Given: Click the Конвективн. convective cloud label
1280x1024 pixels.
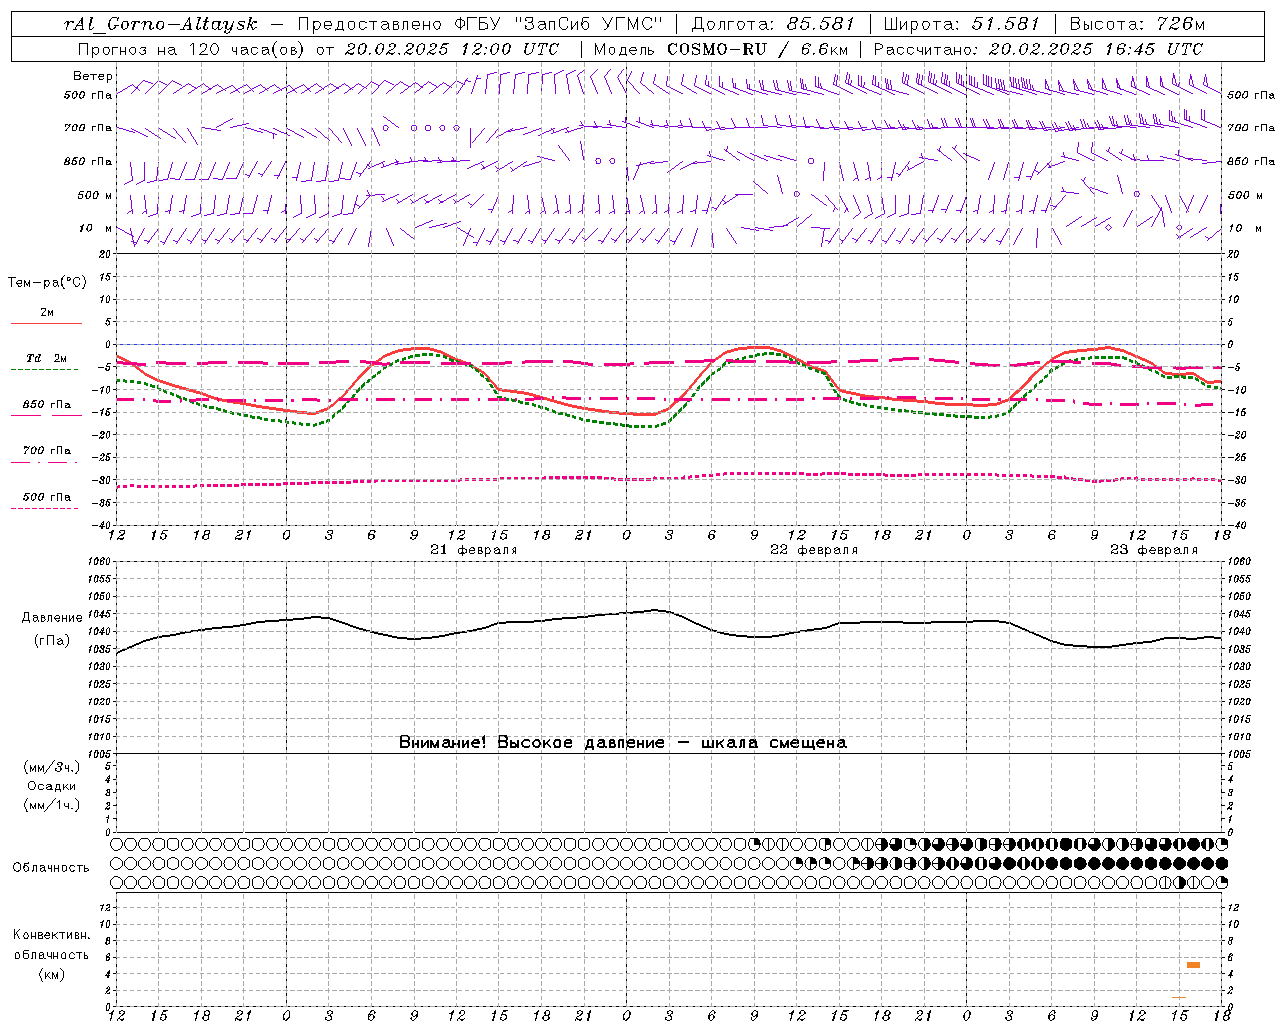Looking at the screenshot, I should pos(51,935).
